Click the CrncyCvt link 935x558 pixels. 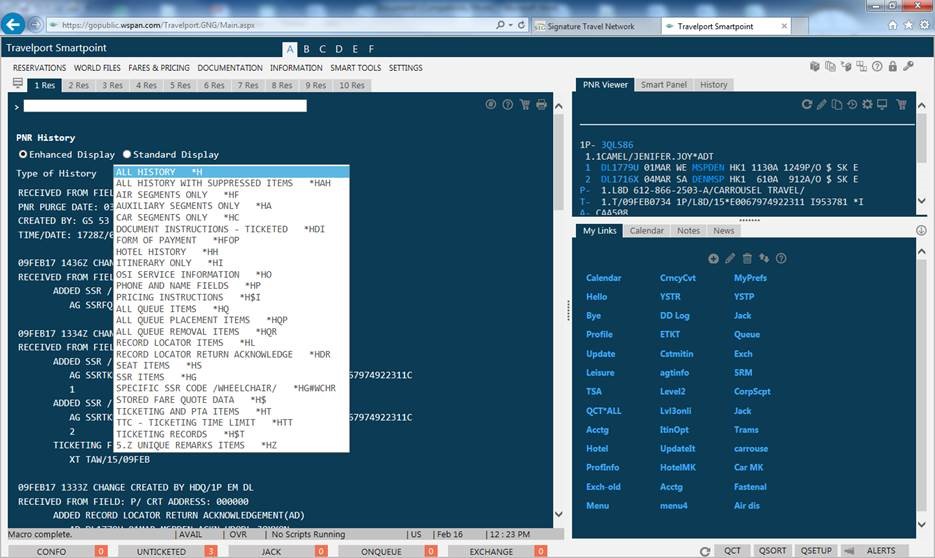click(x=677, y=278)
